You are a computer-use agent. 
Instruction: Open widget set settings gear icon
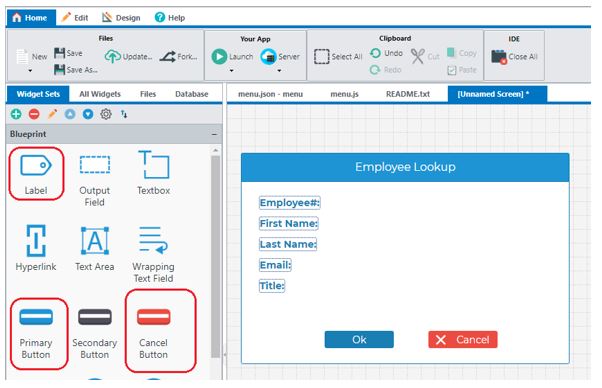[106, 114]
